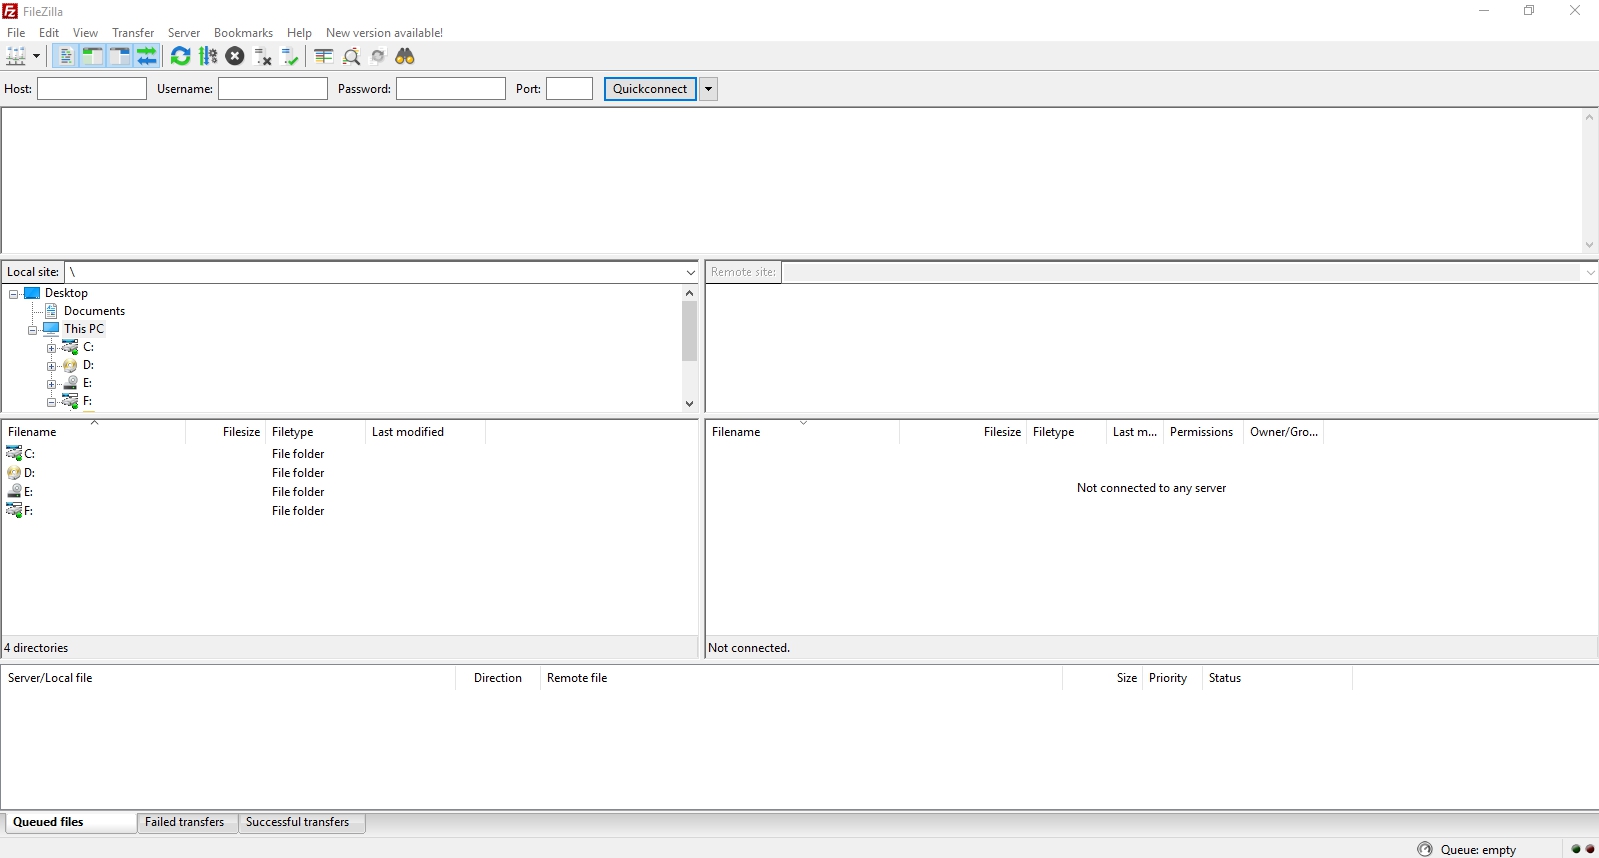This screenshot has width=1599, height=858.
Task: Select Desktop in the local tree
Action: tap(66, 293)
